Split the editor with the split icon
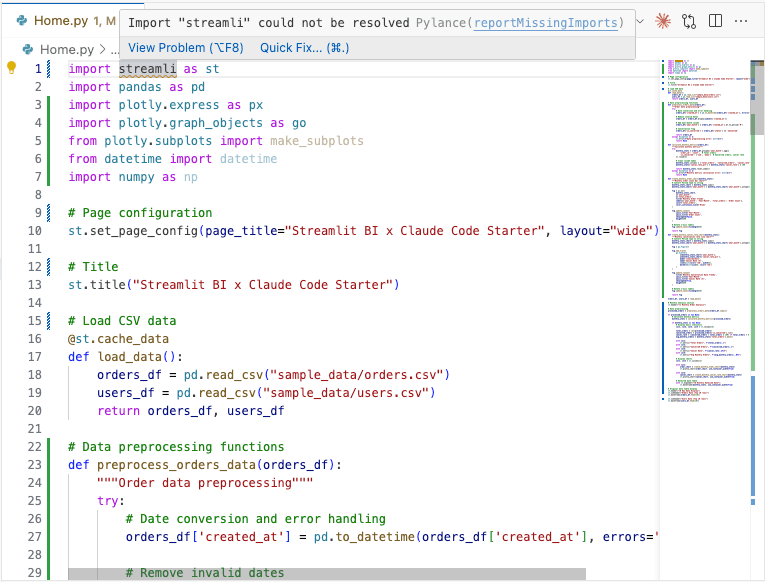Screen dimensions: 765x582 pyautogui.click(x=715, y=20)
